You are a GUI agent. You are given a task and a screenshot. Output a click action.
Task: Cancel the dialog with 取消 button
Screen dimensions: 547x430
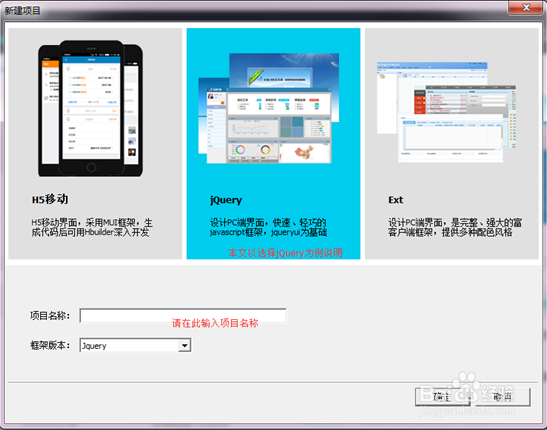pyautogui.click(x=503, y=397)
